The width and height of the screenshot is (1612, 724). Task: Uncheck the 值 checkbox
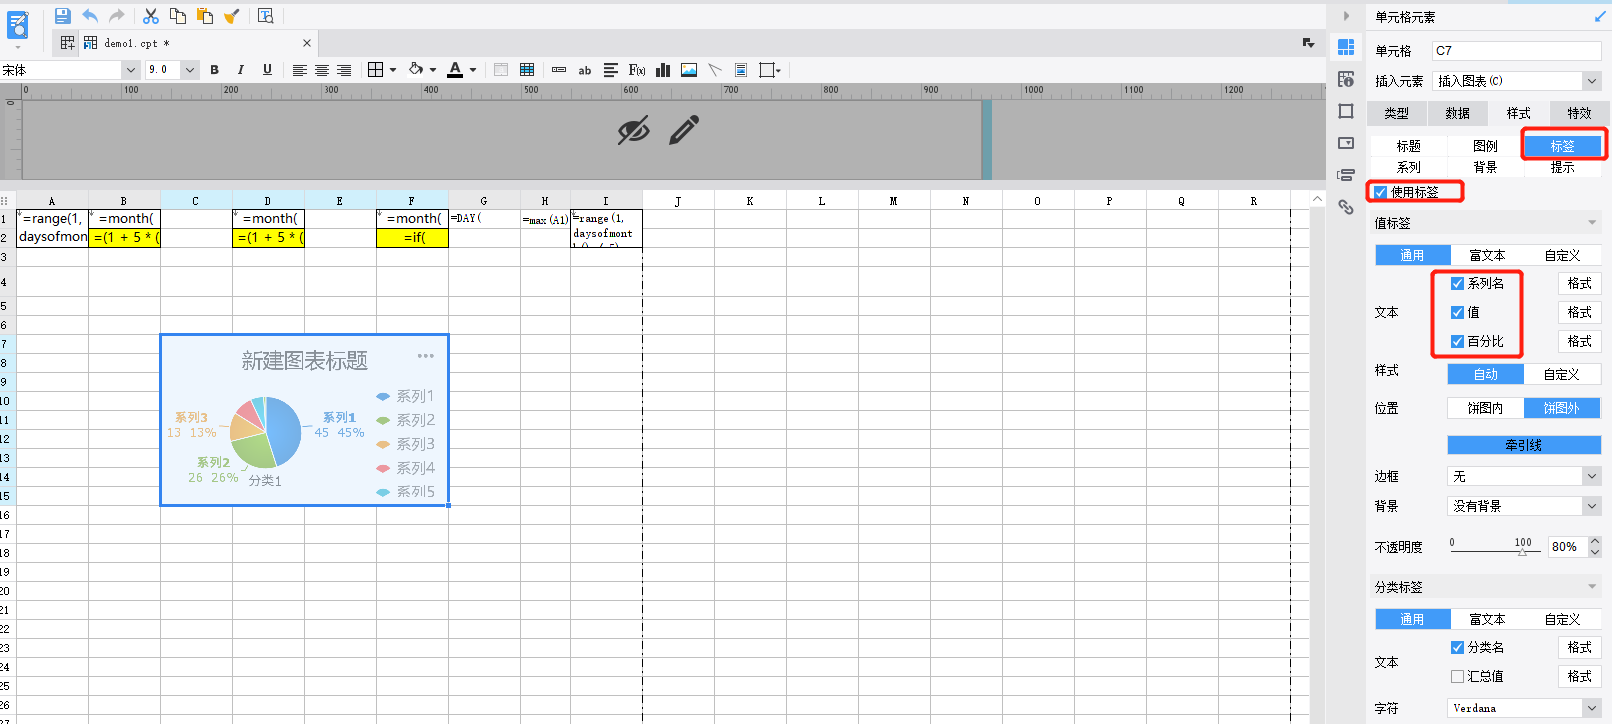1457,312
